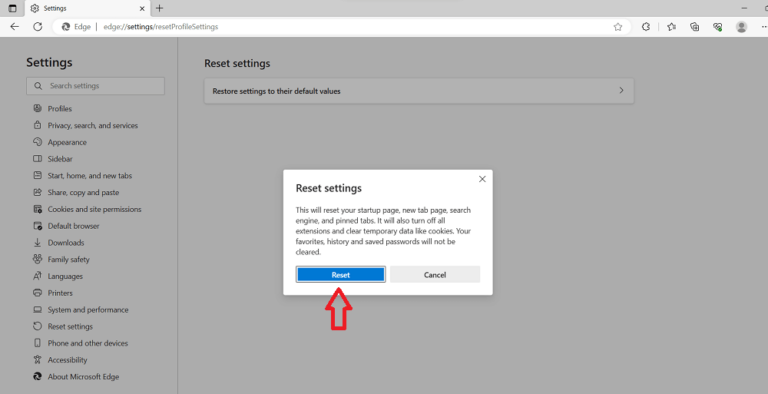Viewport: 768px width, 394px height.
Task: Open the Extensions puzzle icon
Action: pos(646,27)
